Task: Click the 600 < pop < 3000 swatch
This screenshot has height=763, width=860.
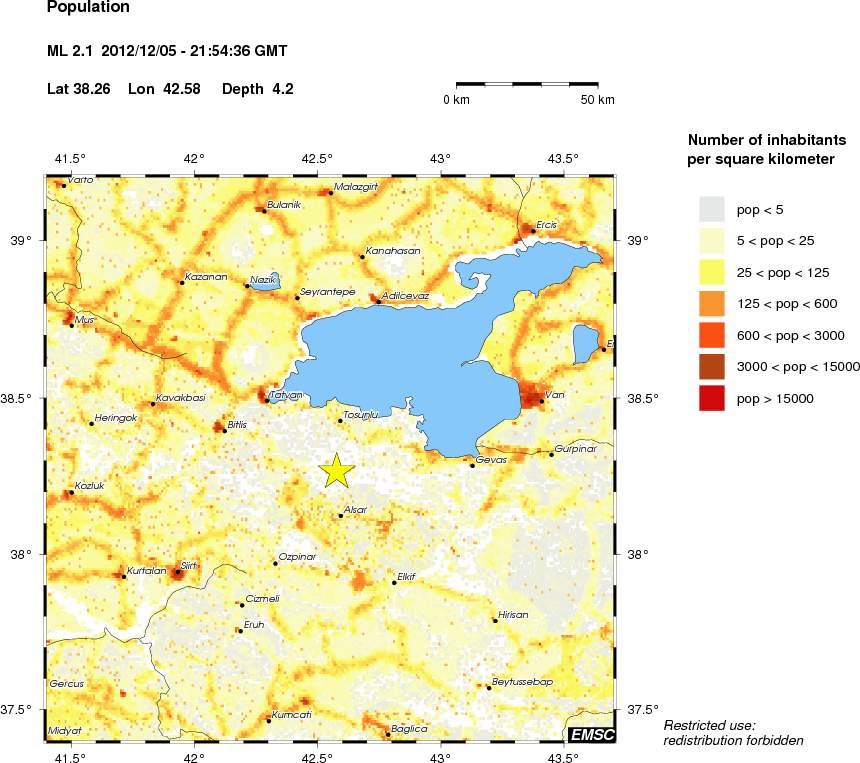Action: [x=711, y=335]
